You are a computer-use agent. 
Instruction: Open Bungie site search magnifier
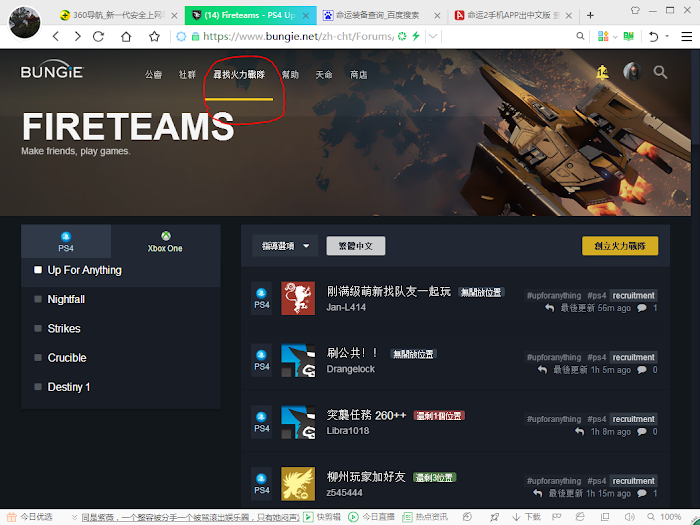click(x=660, y=72)
